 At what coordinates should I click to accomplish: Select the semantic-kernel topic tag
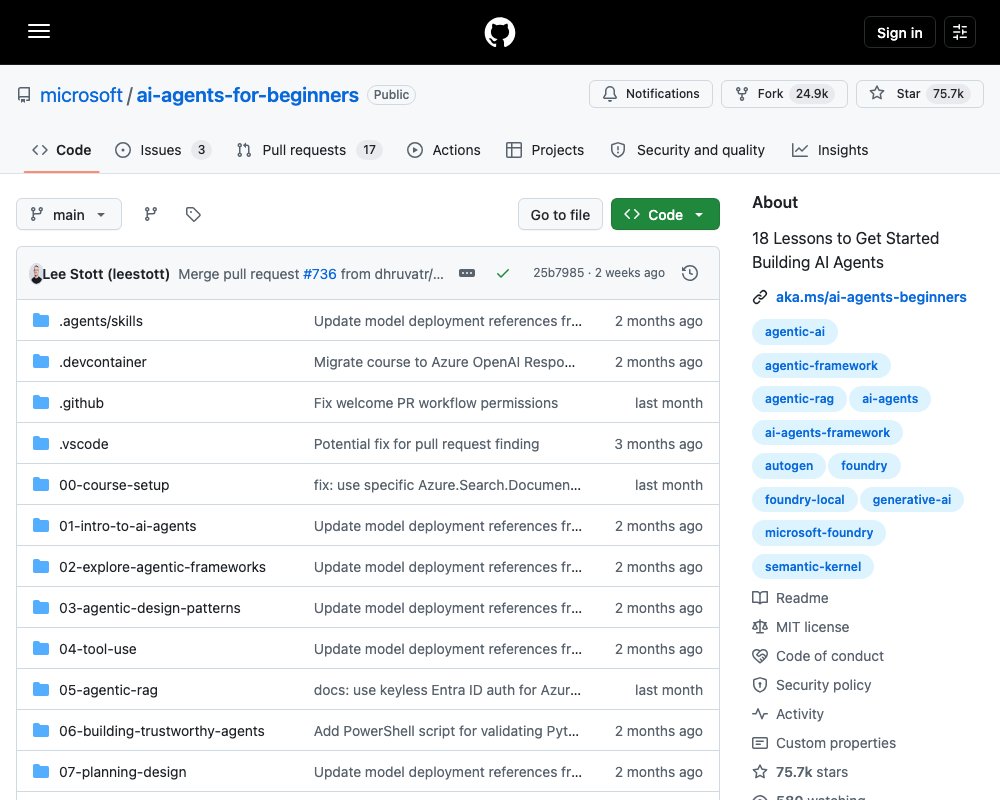812,567
